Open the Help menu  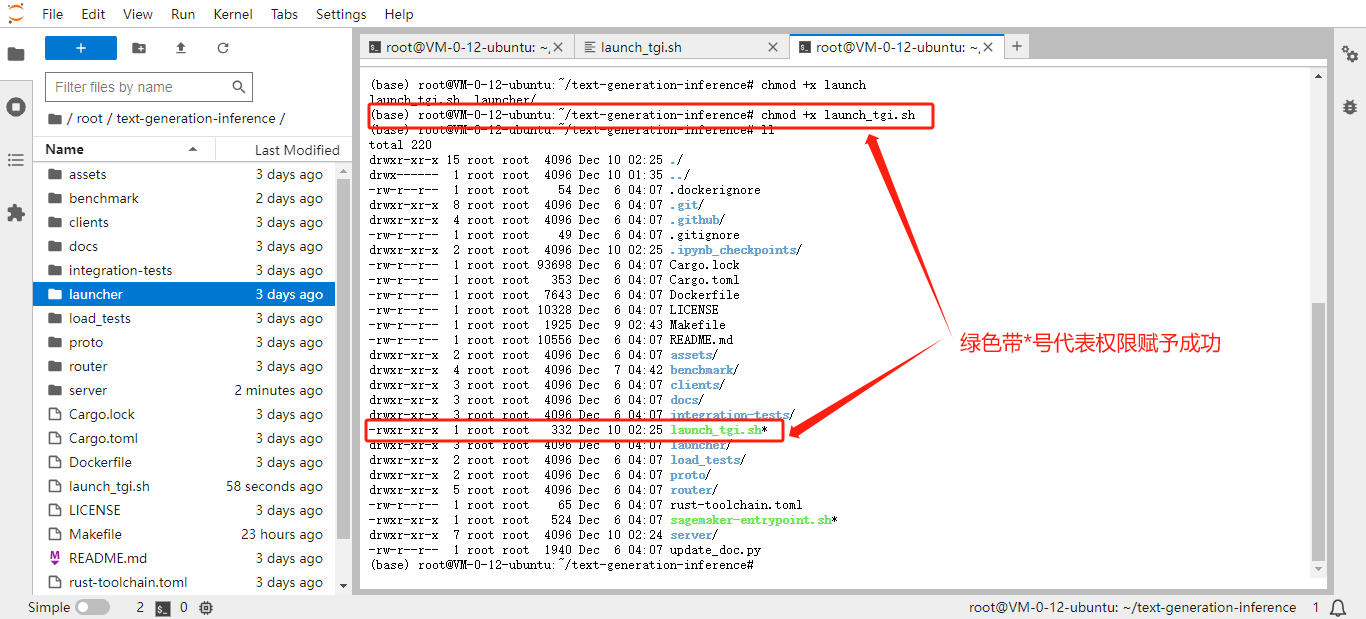click(x=399, y=14)
